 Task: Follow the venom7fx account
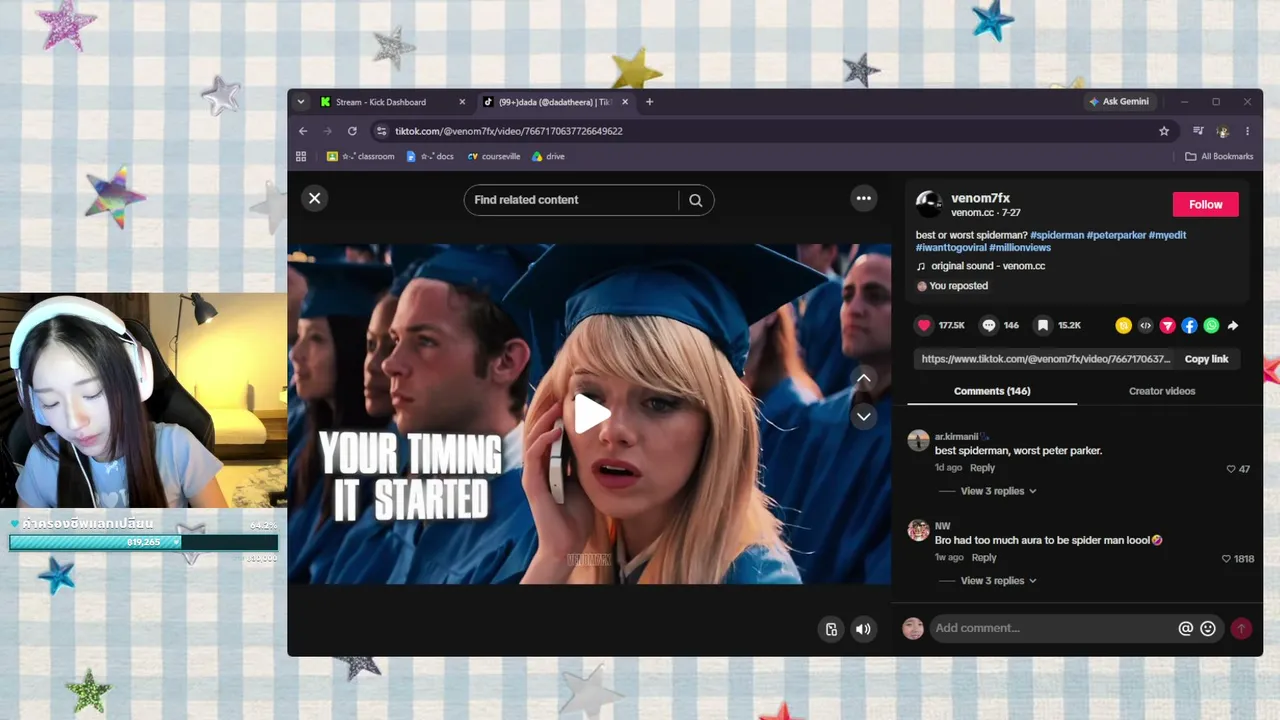click(x=1205, y=204)
